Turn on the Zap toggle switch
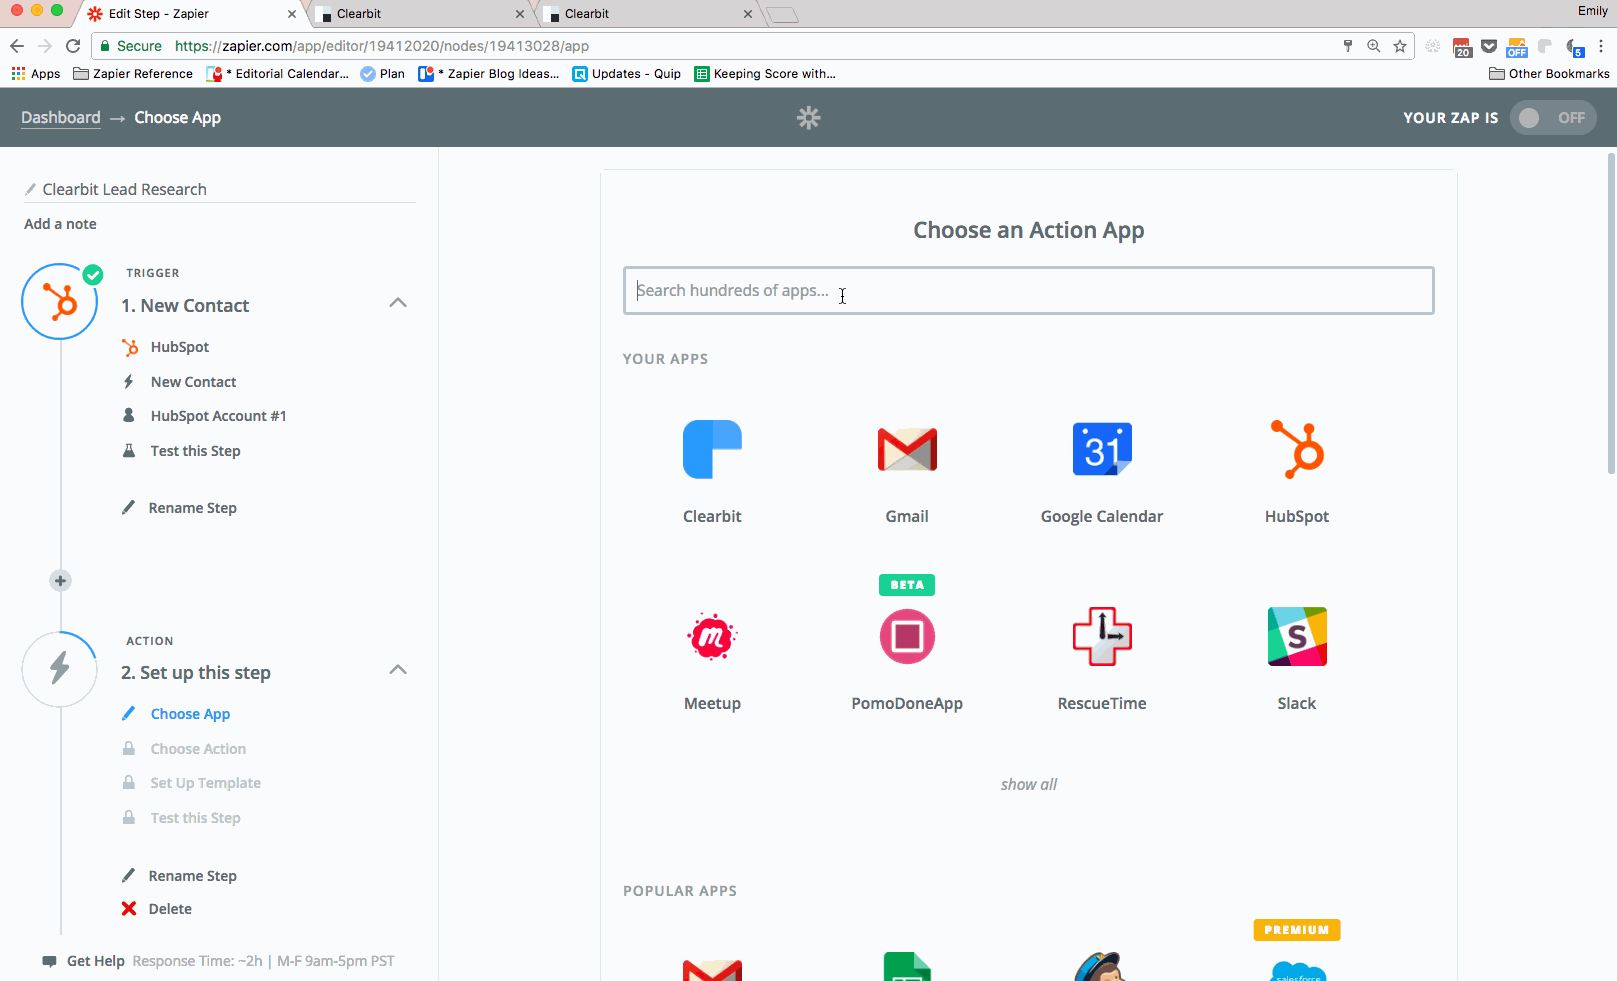 point(1553,118)
